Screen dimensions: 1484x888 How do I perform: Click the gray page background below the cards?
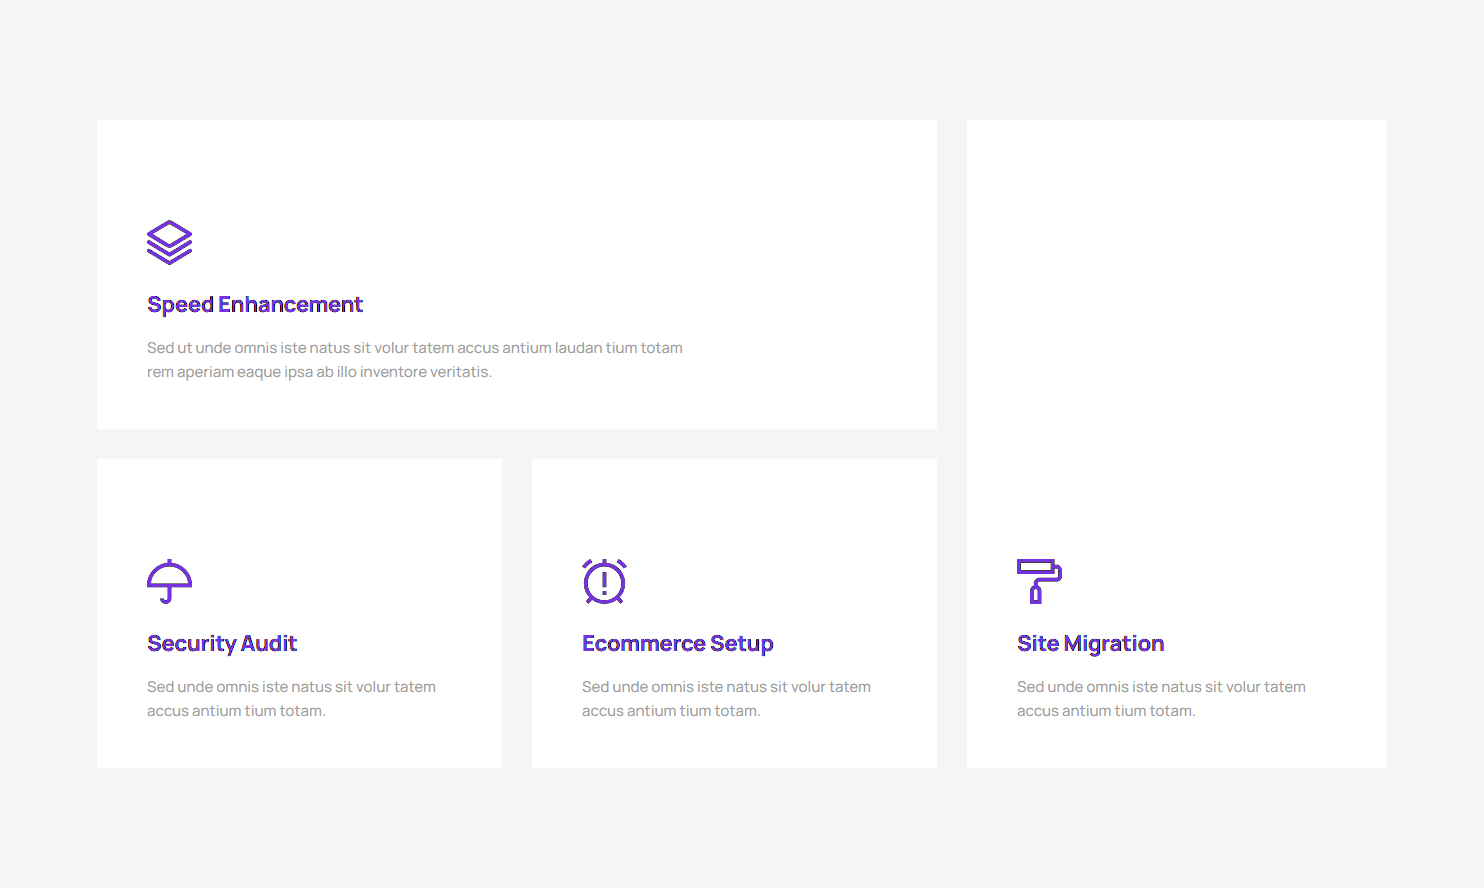click(x=742, y=830)
